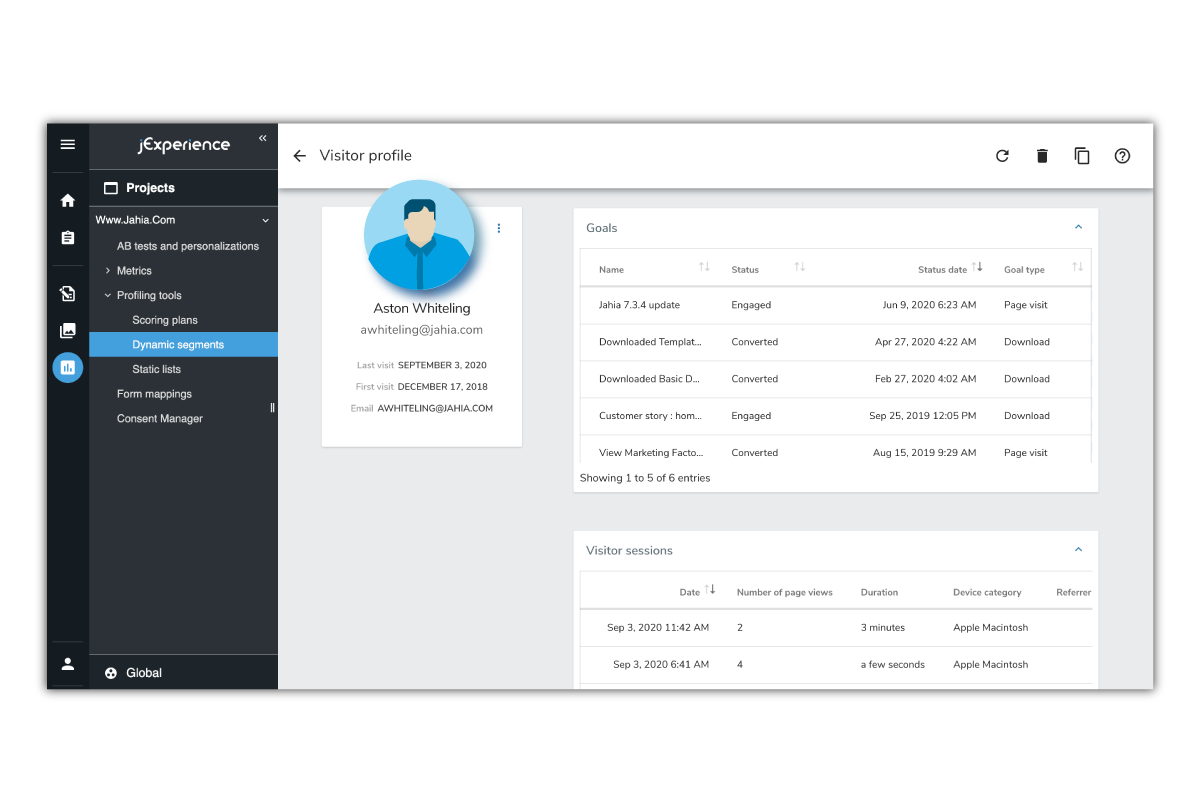Image resolution: width=1200 pixels, height=800 pixels.
Task: Open Scoring plans
Action: coord(165,320)
